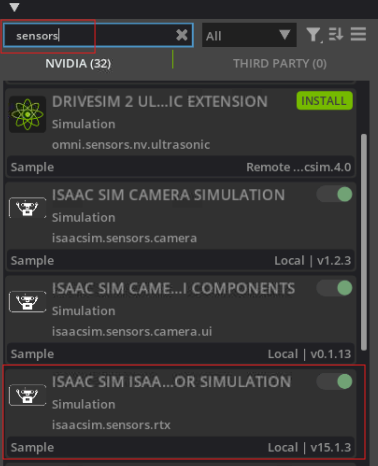Click the extension list vertical scrollbar
Screen dimensions: 378x466
[364, 242]
